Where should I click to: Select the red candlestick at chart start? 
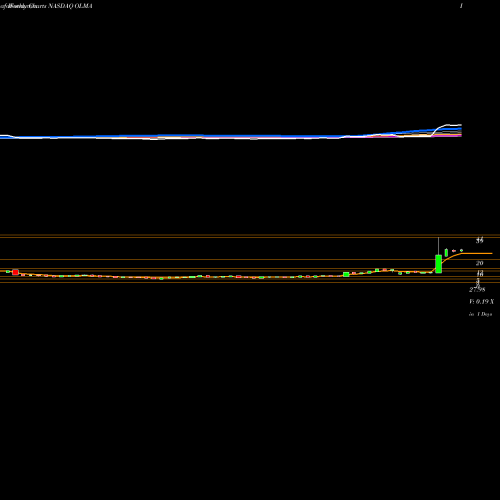pyautogui.click(x=15, y=272)
